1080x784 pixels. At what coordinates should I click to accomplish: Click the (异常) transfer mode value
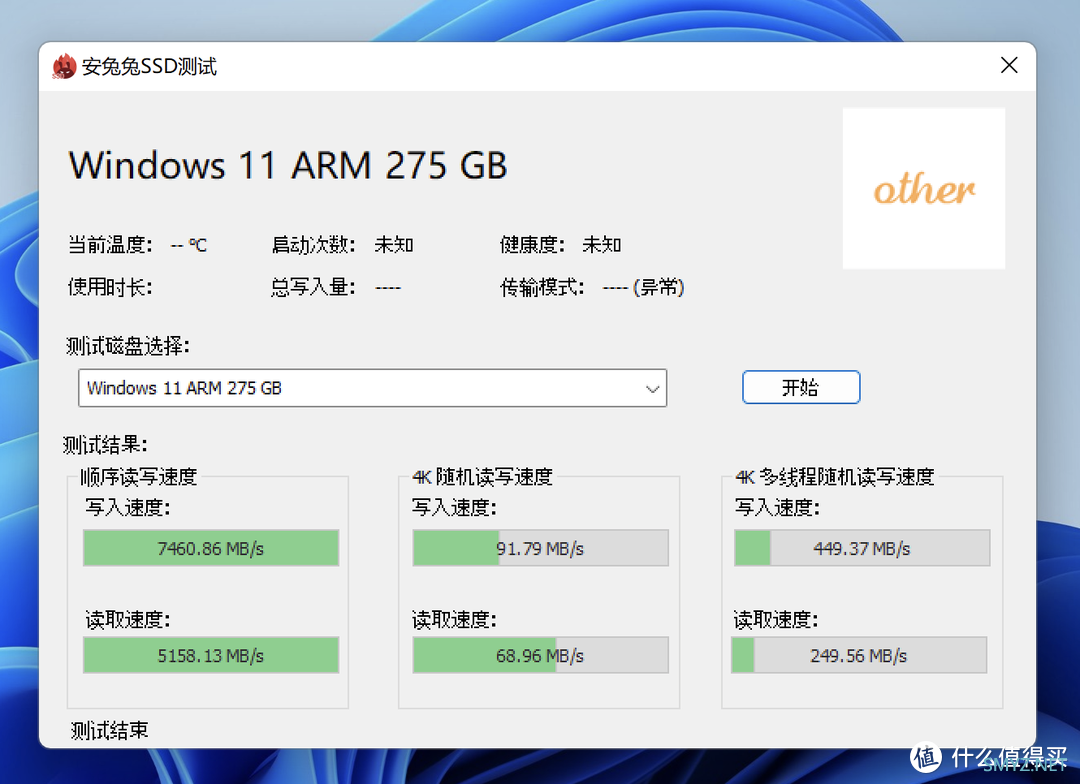point(658,287)
